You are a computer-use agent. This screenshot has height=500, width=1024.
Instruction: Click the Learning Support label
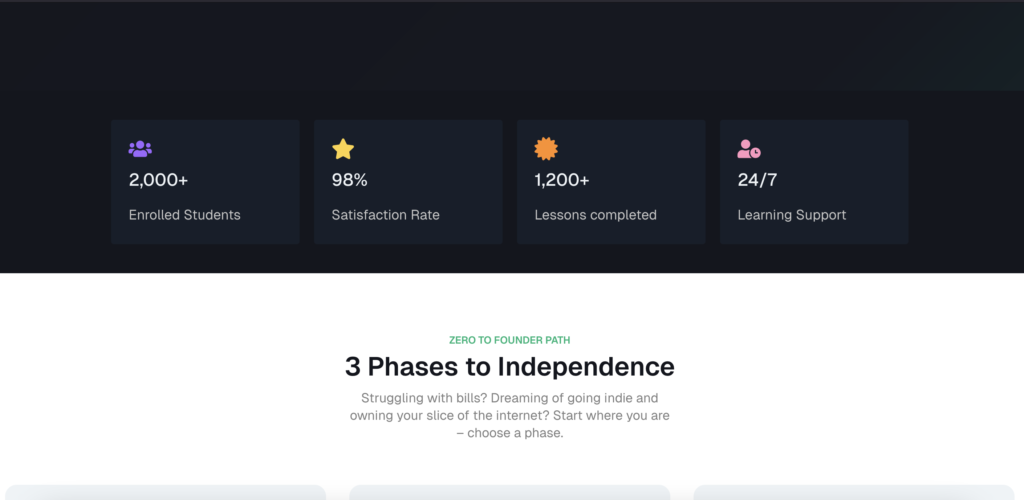pos(792,215)
